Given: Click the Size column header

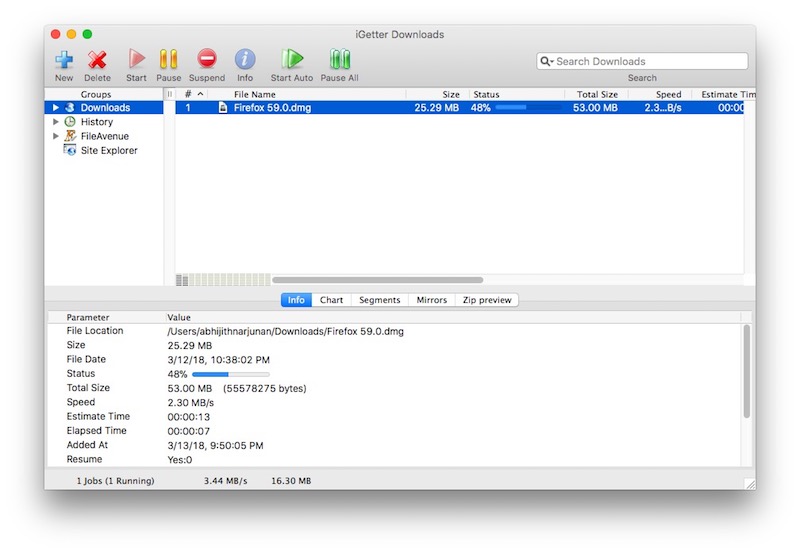Looking at the screenshot, I should (x=438, y=94).
